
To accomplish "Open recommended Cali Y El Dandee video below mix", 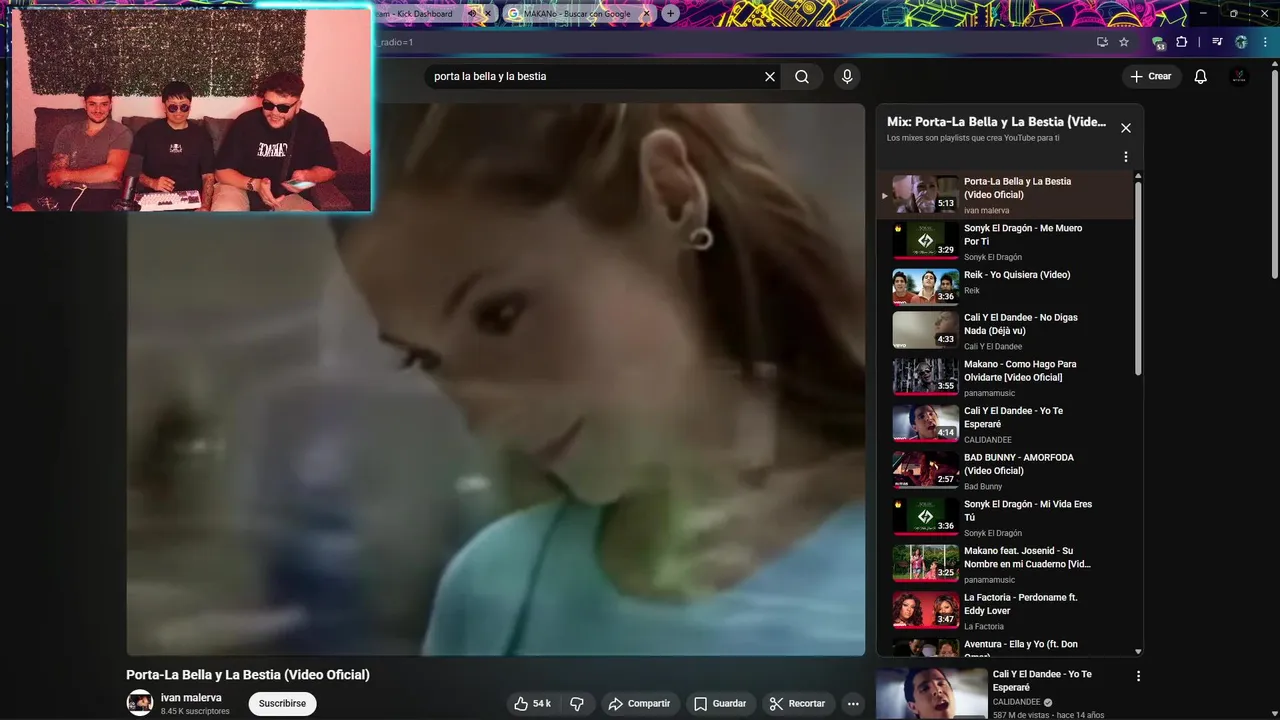I will (931, 693).
